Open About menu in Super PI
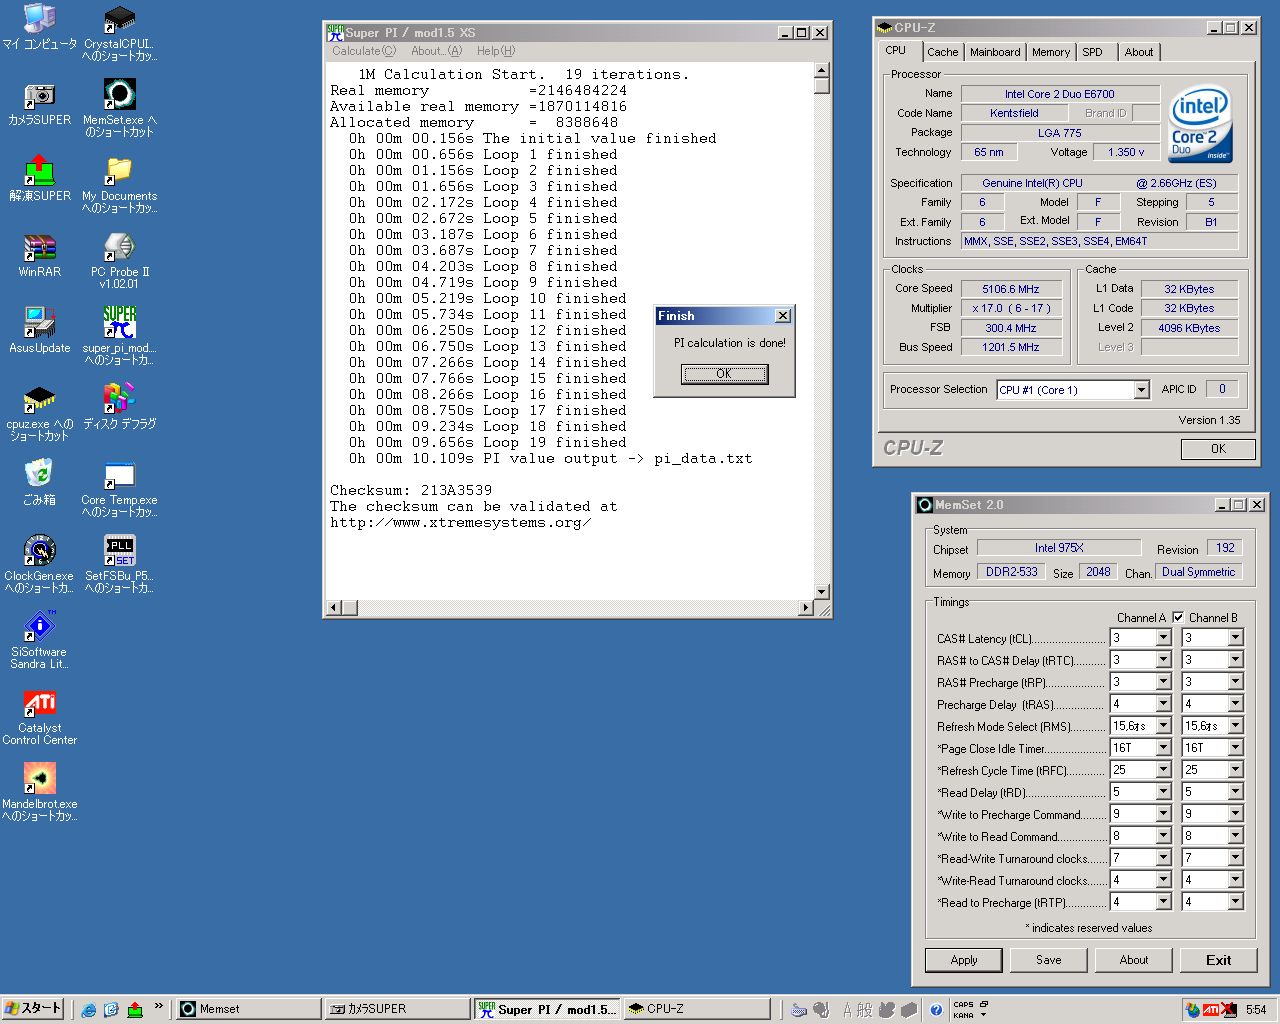The image size is (1280, 1024). coord(436,51)
